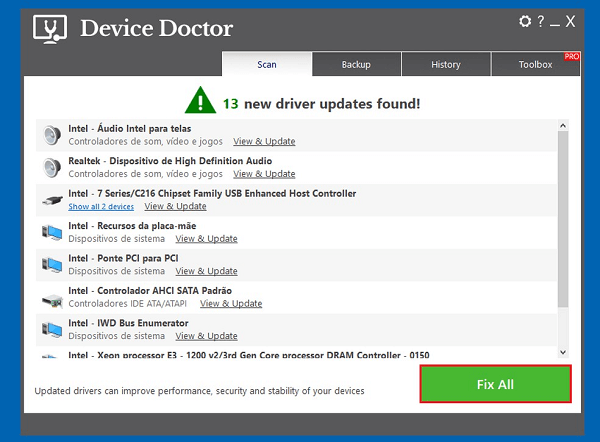
Task: Click the scrollbar down arrow
Action: pyautogui.click(x=563, y=352)
